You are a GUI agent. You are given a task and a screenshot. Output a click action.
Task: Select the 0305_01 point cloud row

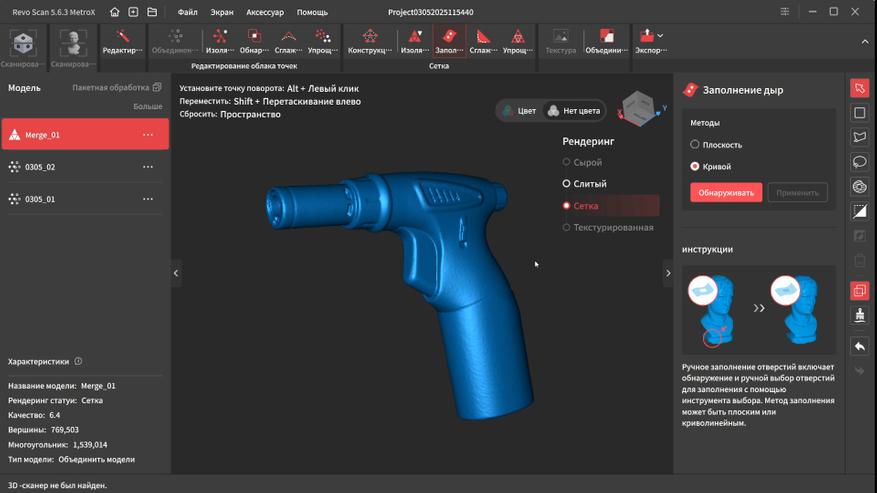pos(85,199)
